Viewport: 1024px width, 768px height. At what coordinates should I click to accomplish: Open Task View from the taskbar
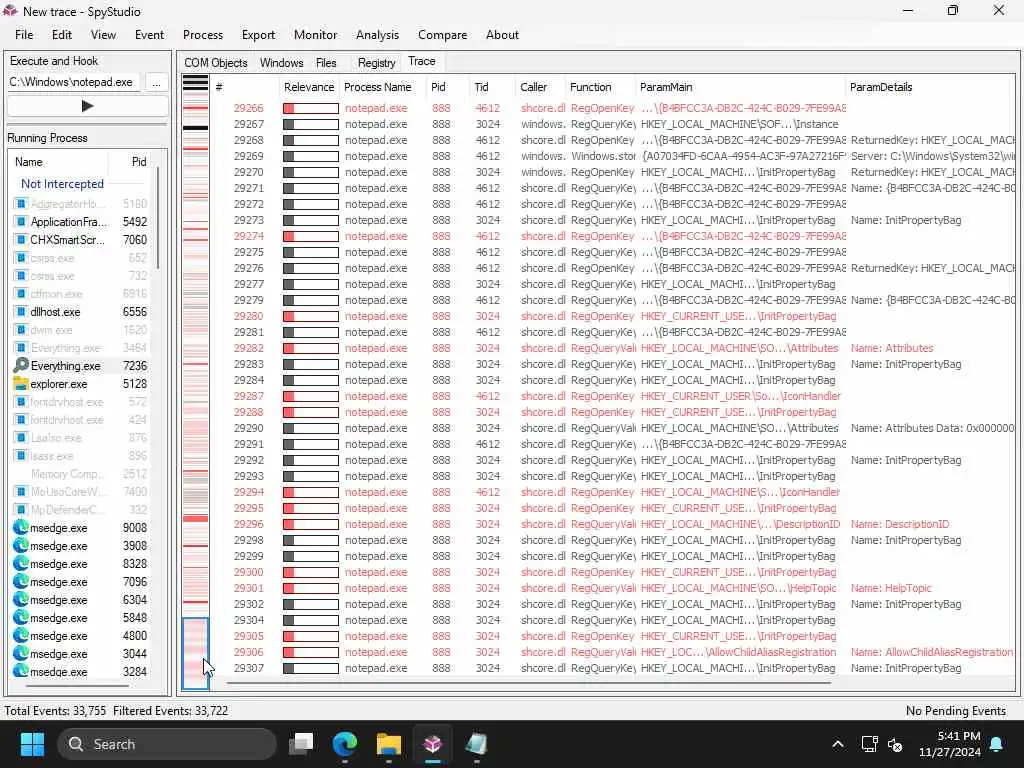[x=301, y=744]
